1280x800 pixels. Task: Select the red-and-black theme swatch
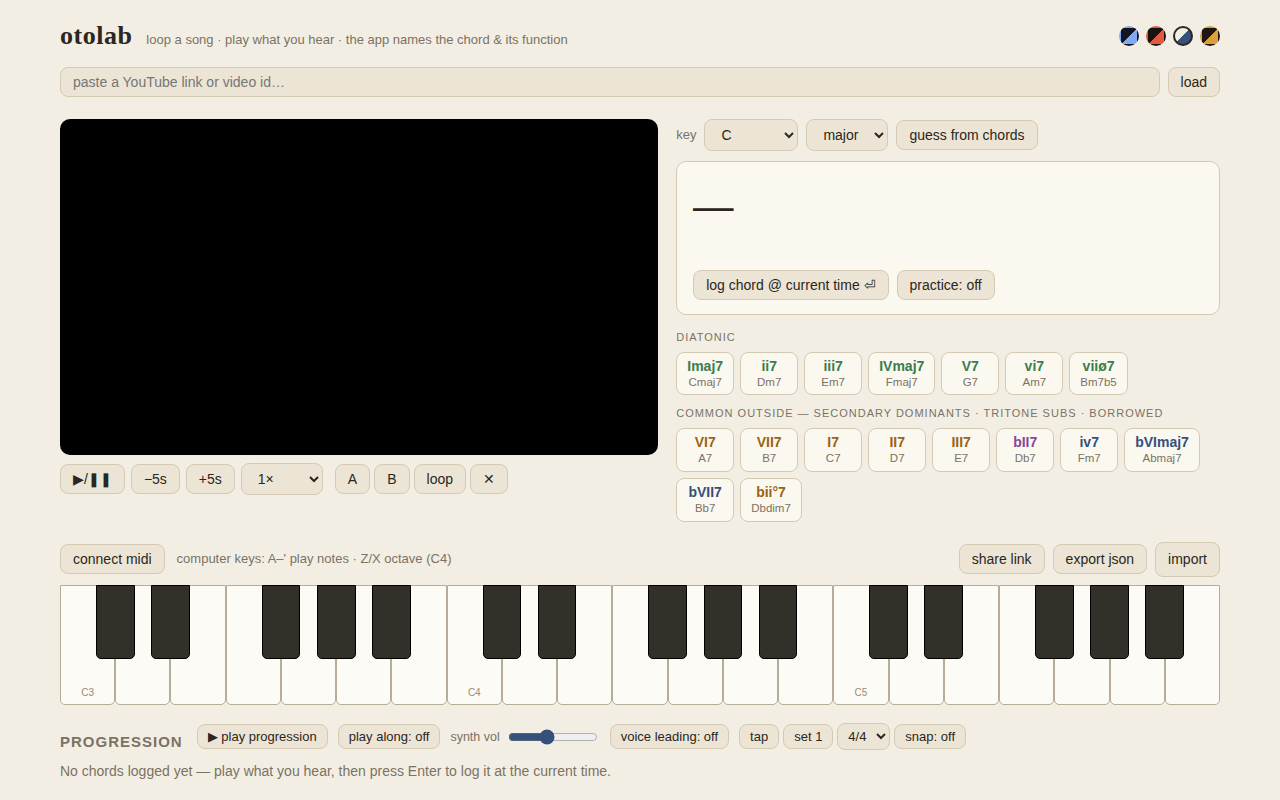pyautogui.click(x=1156, y=36)
